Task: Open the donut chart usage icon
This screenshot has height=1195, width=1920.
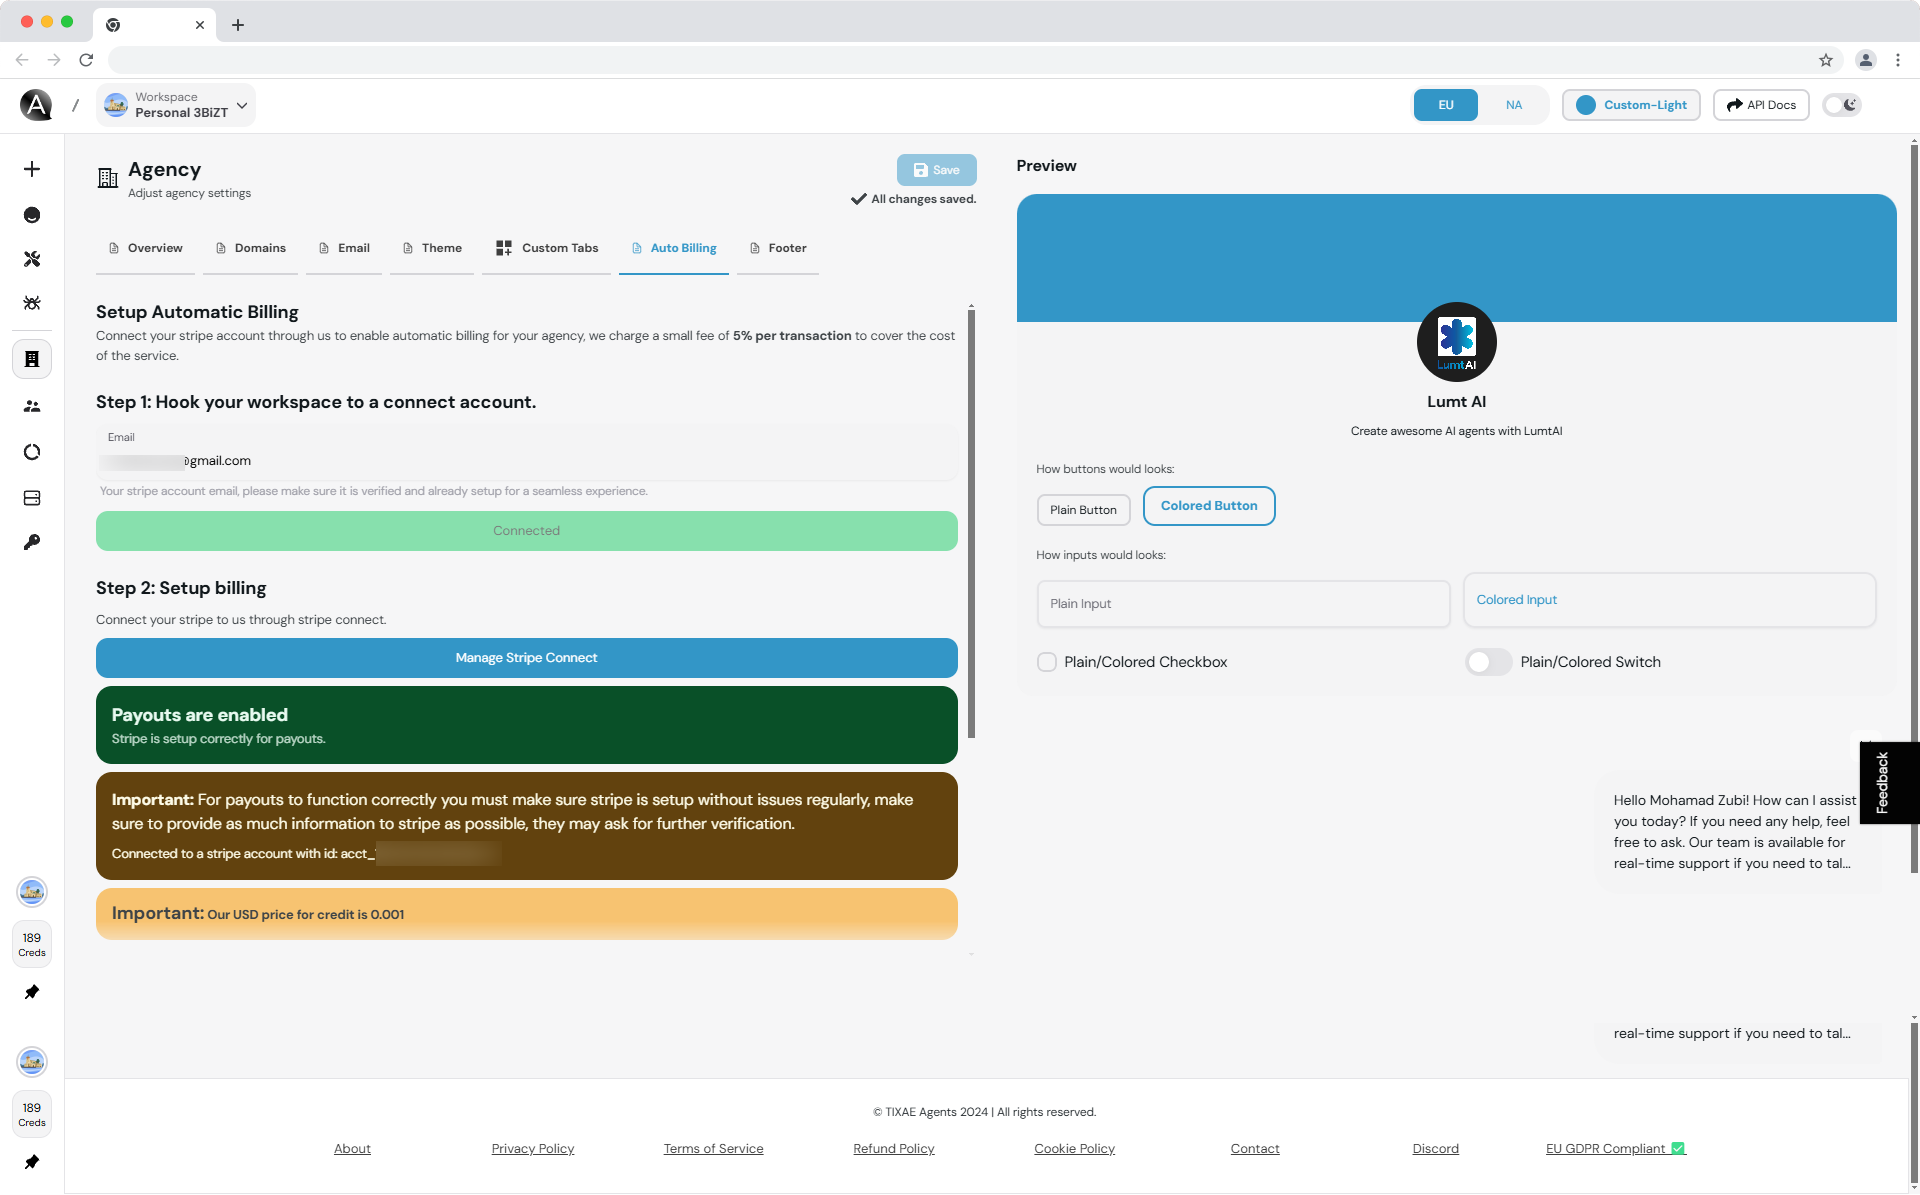Action: pos(32,452)
